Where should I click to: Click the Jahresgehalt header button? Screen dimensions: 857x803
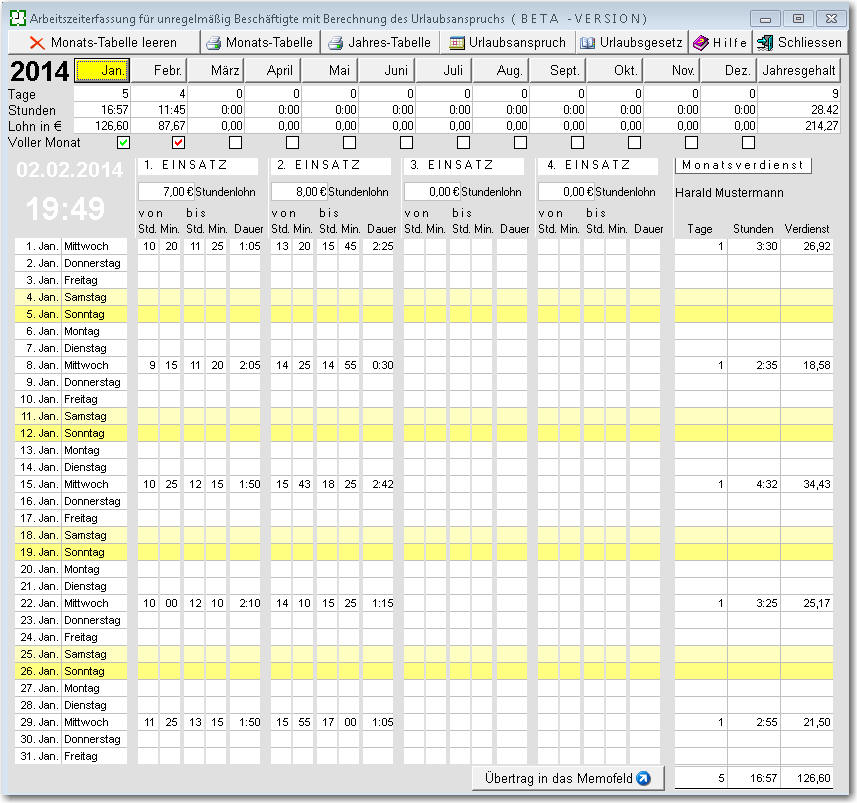click(x=799, y=70)
